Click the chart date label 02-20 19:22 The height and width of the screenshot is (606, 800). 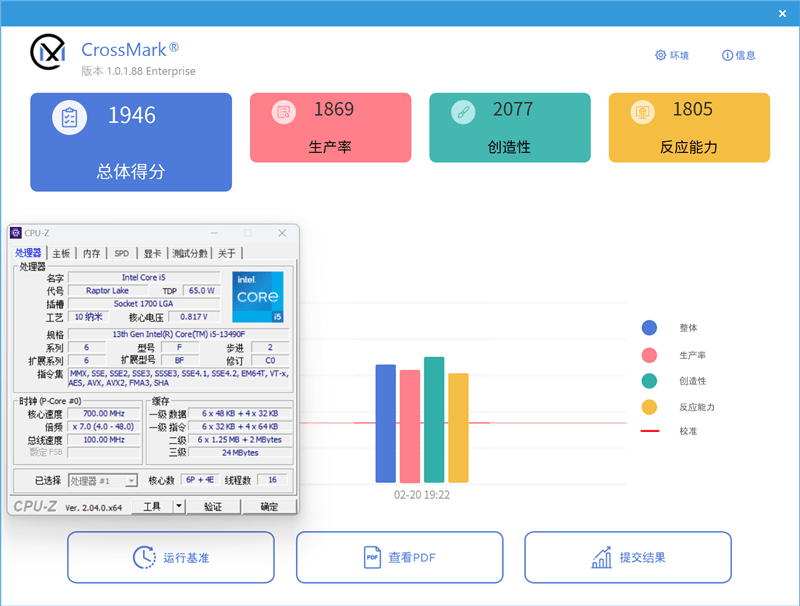(422, 495)
